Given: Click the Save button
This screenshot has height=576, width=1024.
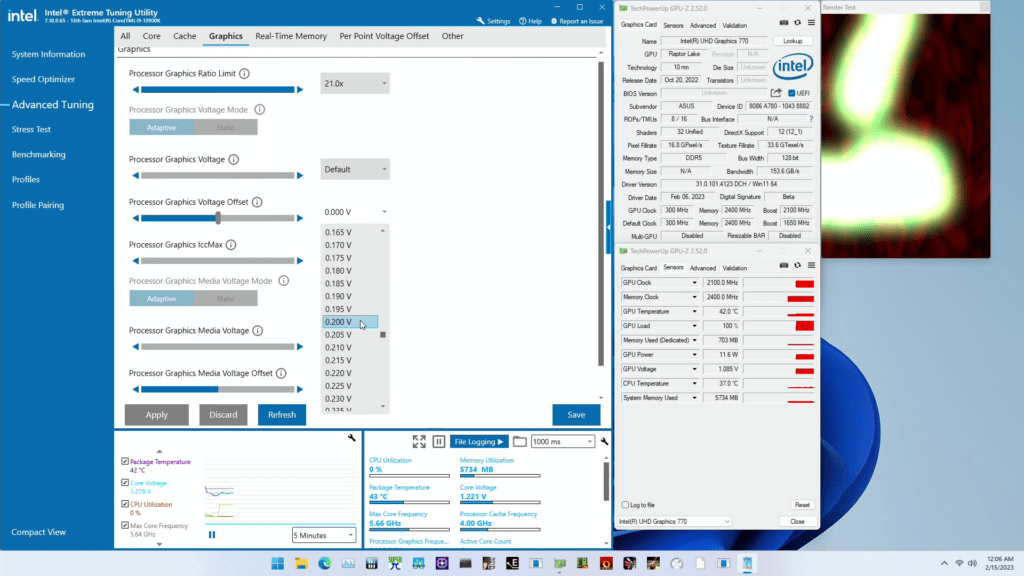Looking at the screenshot, I should click(576, 415).
